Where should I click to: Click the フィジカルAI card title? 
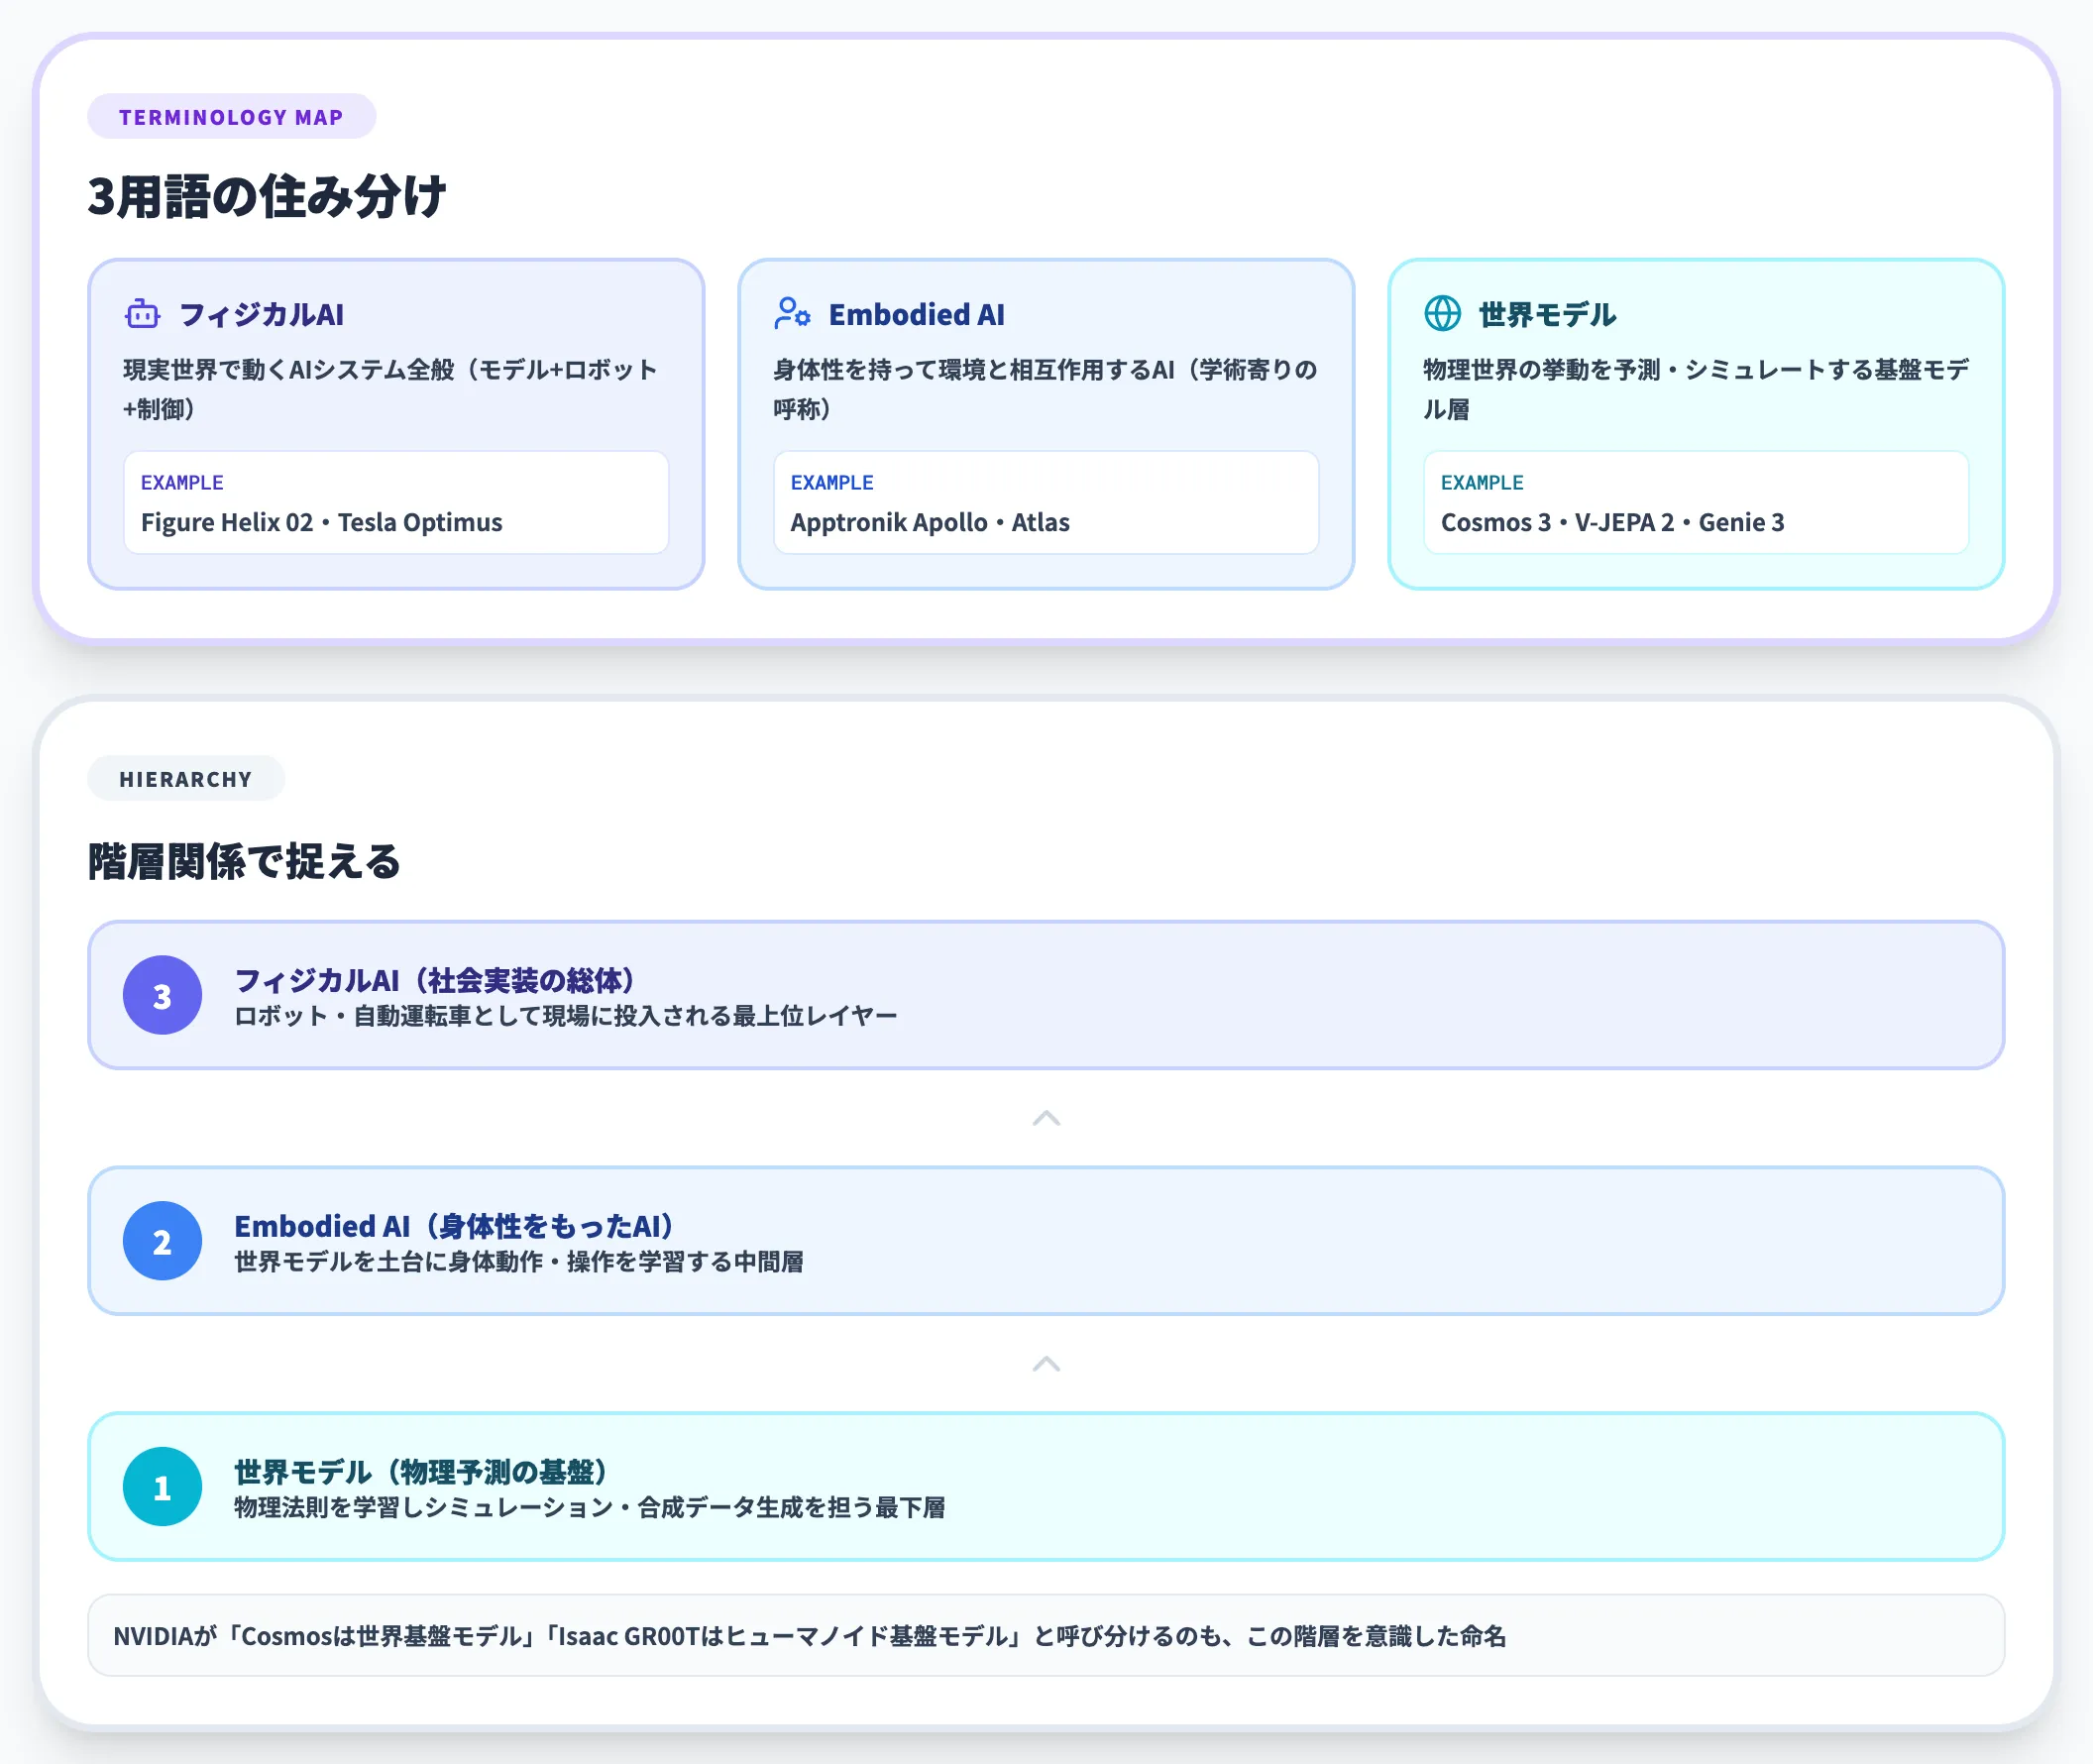[x=261, y=315]
